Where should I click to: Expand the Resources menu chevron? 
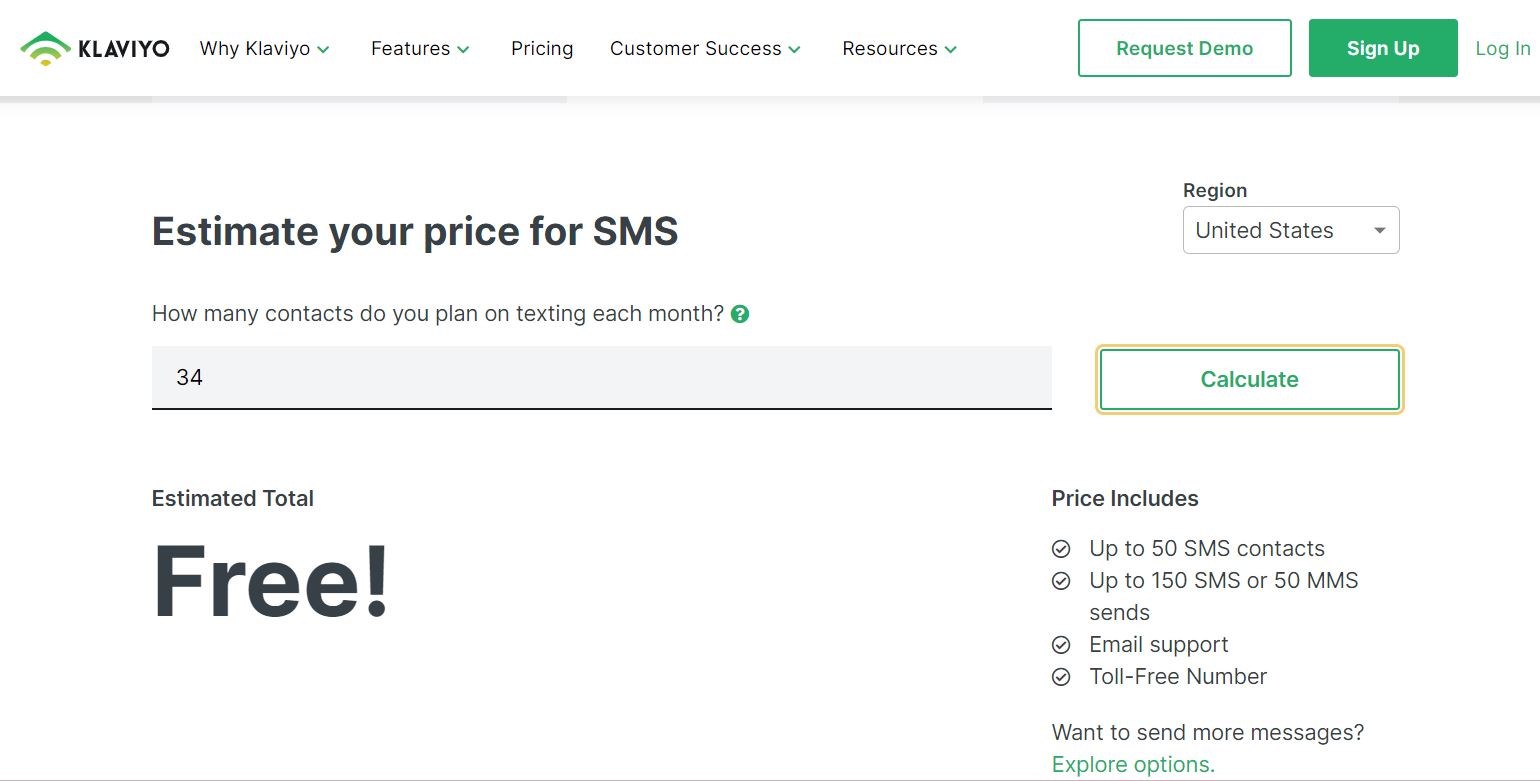pyautogui.click(x=950, y=48)
